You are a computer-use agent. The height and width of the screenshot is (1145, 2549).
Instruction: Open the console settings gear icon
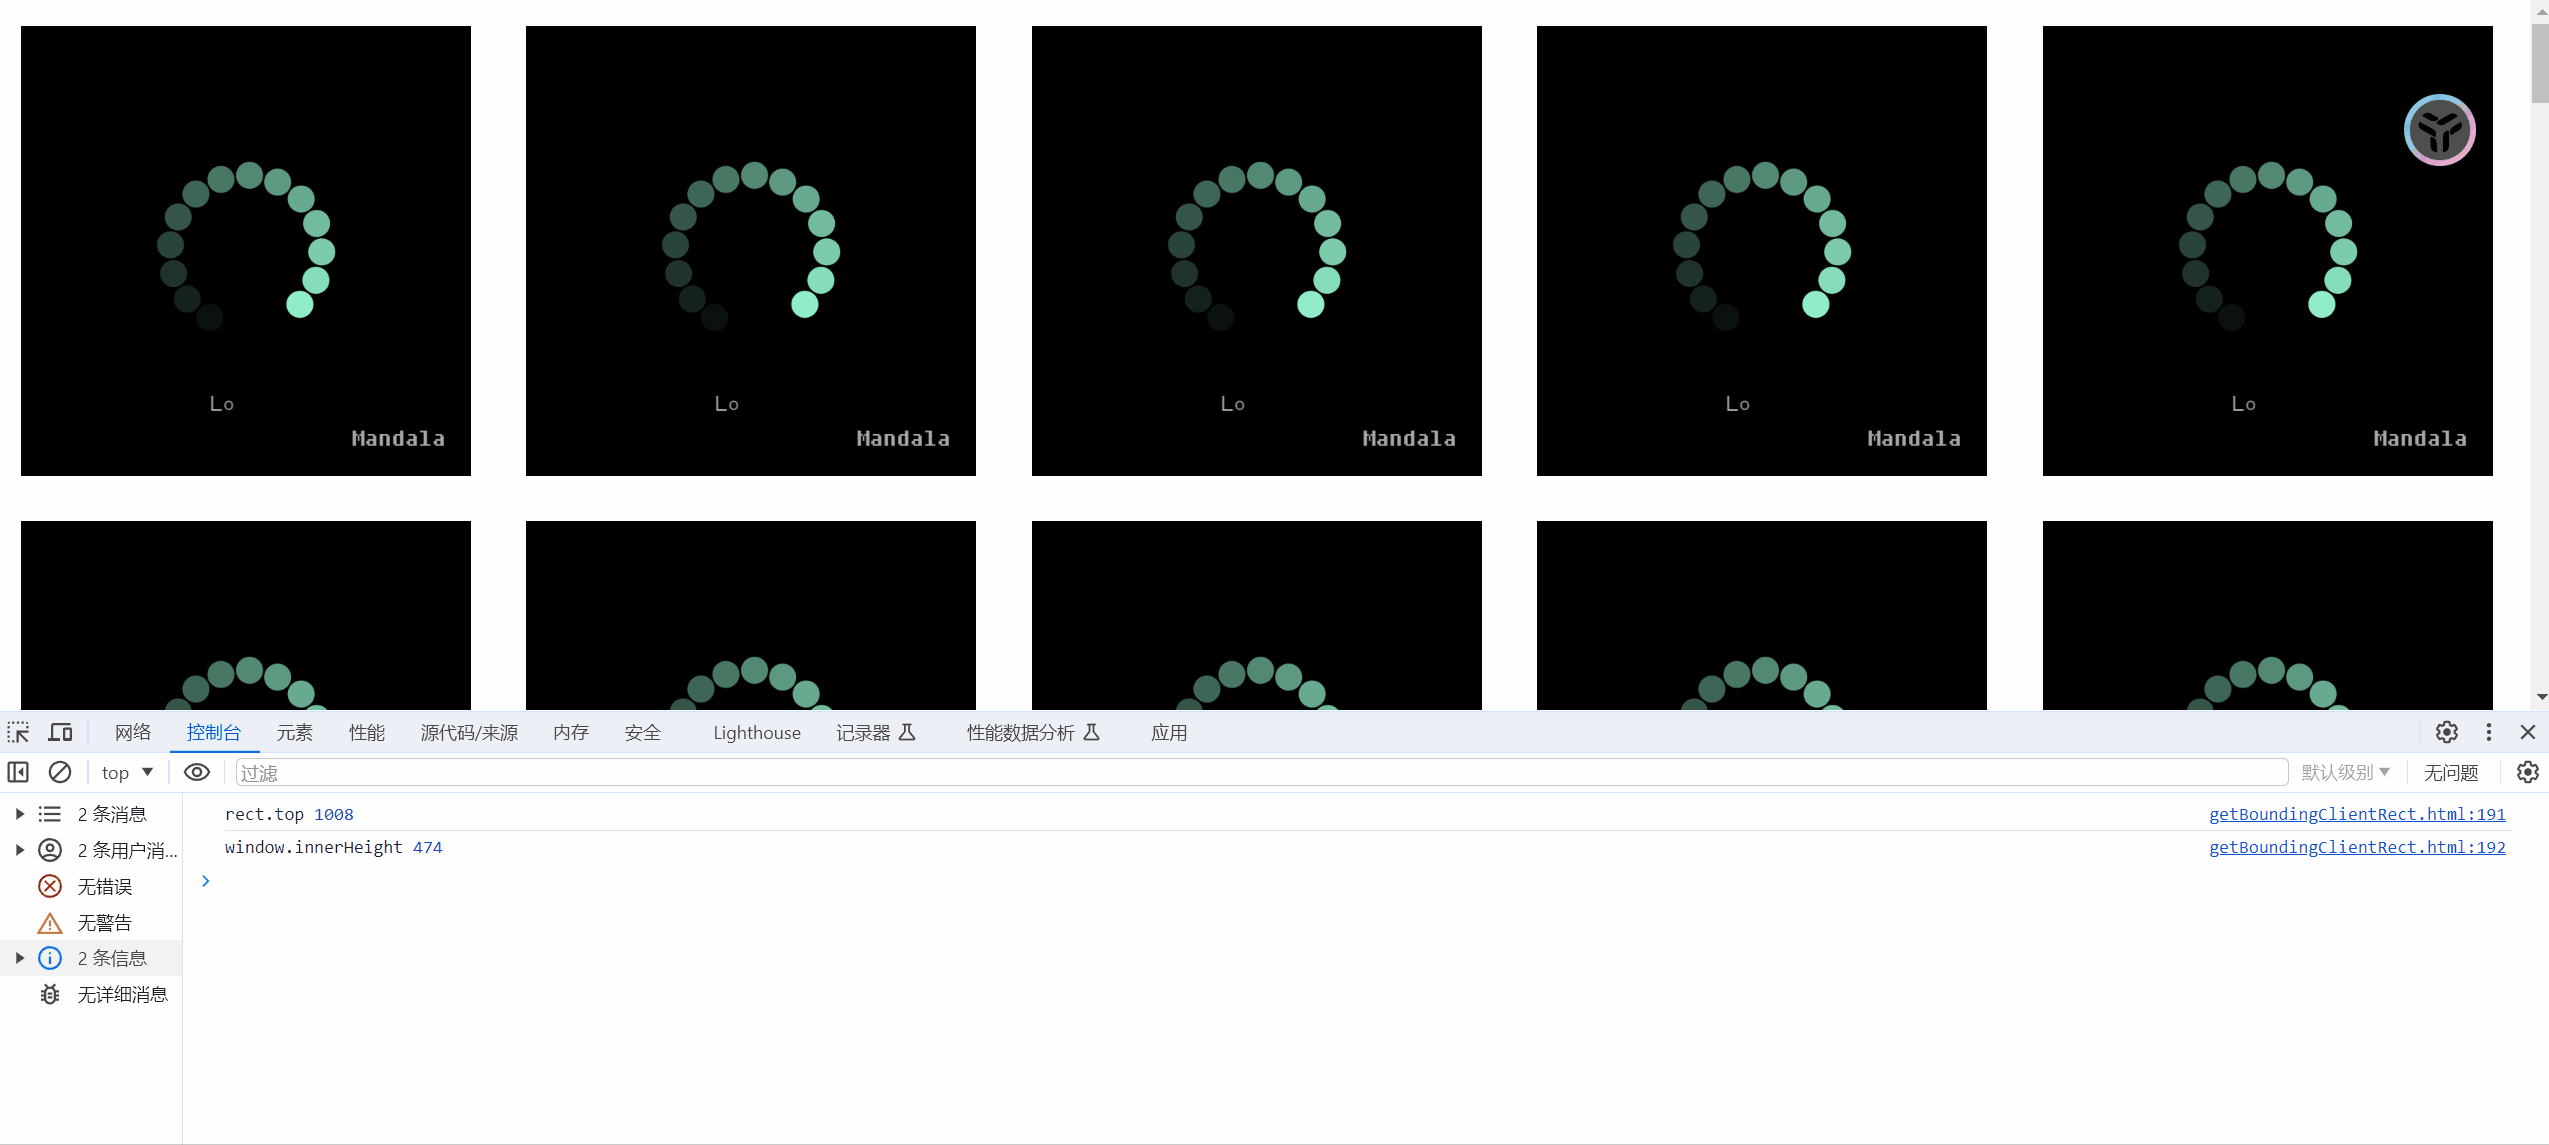(2527, 772)
